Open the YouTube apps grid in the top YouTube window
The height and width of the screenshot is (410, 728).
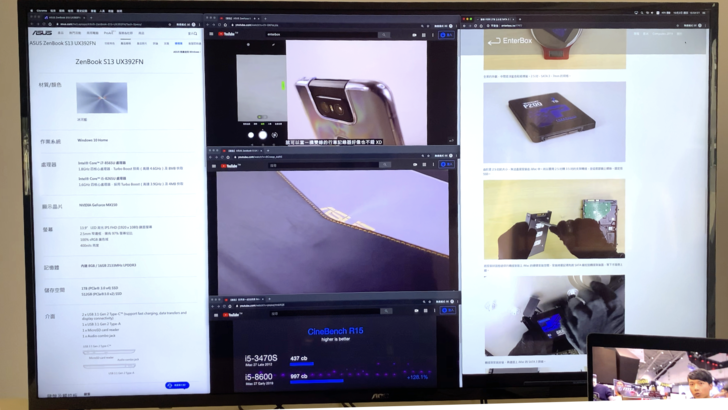(423, 35)
